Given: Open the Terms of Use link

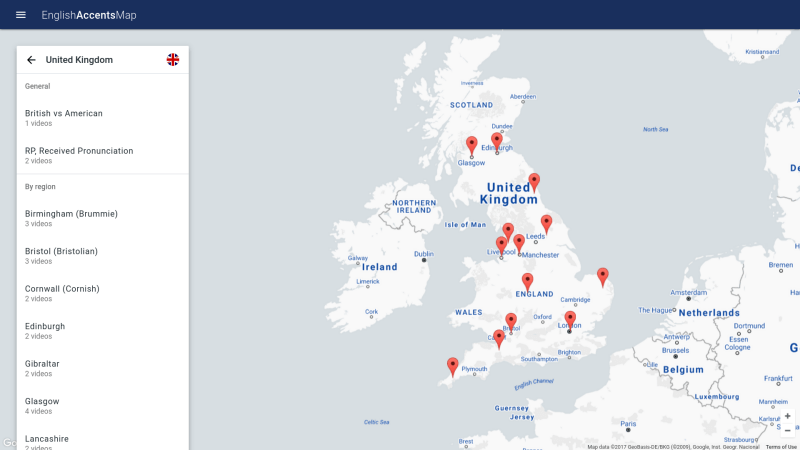Looking at the screenshot, I should coord(781,447).
